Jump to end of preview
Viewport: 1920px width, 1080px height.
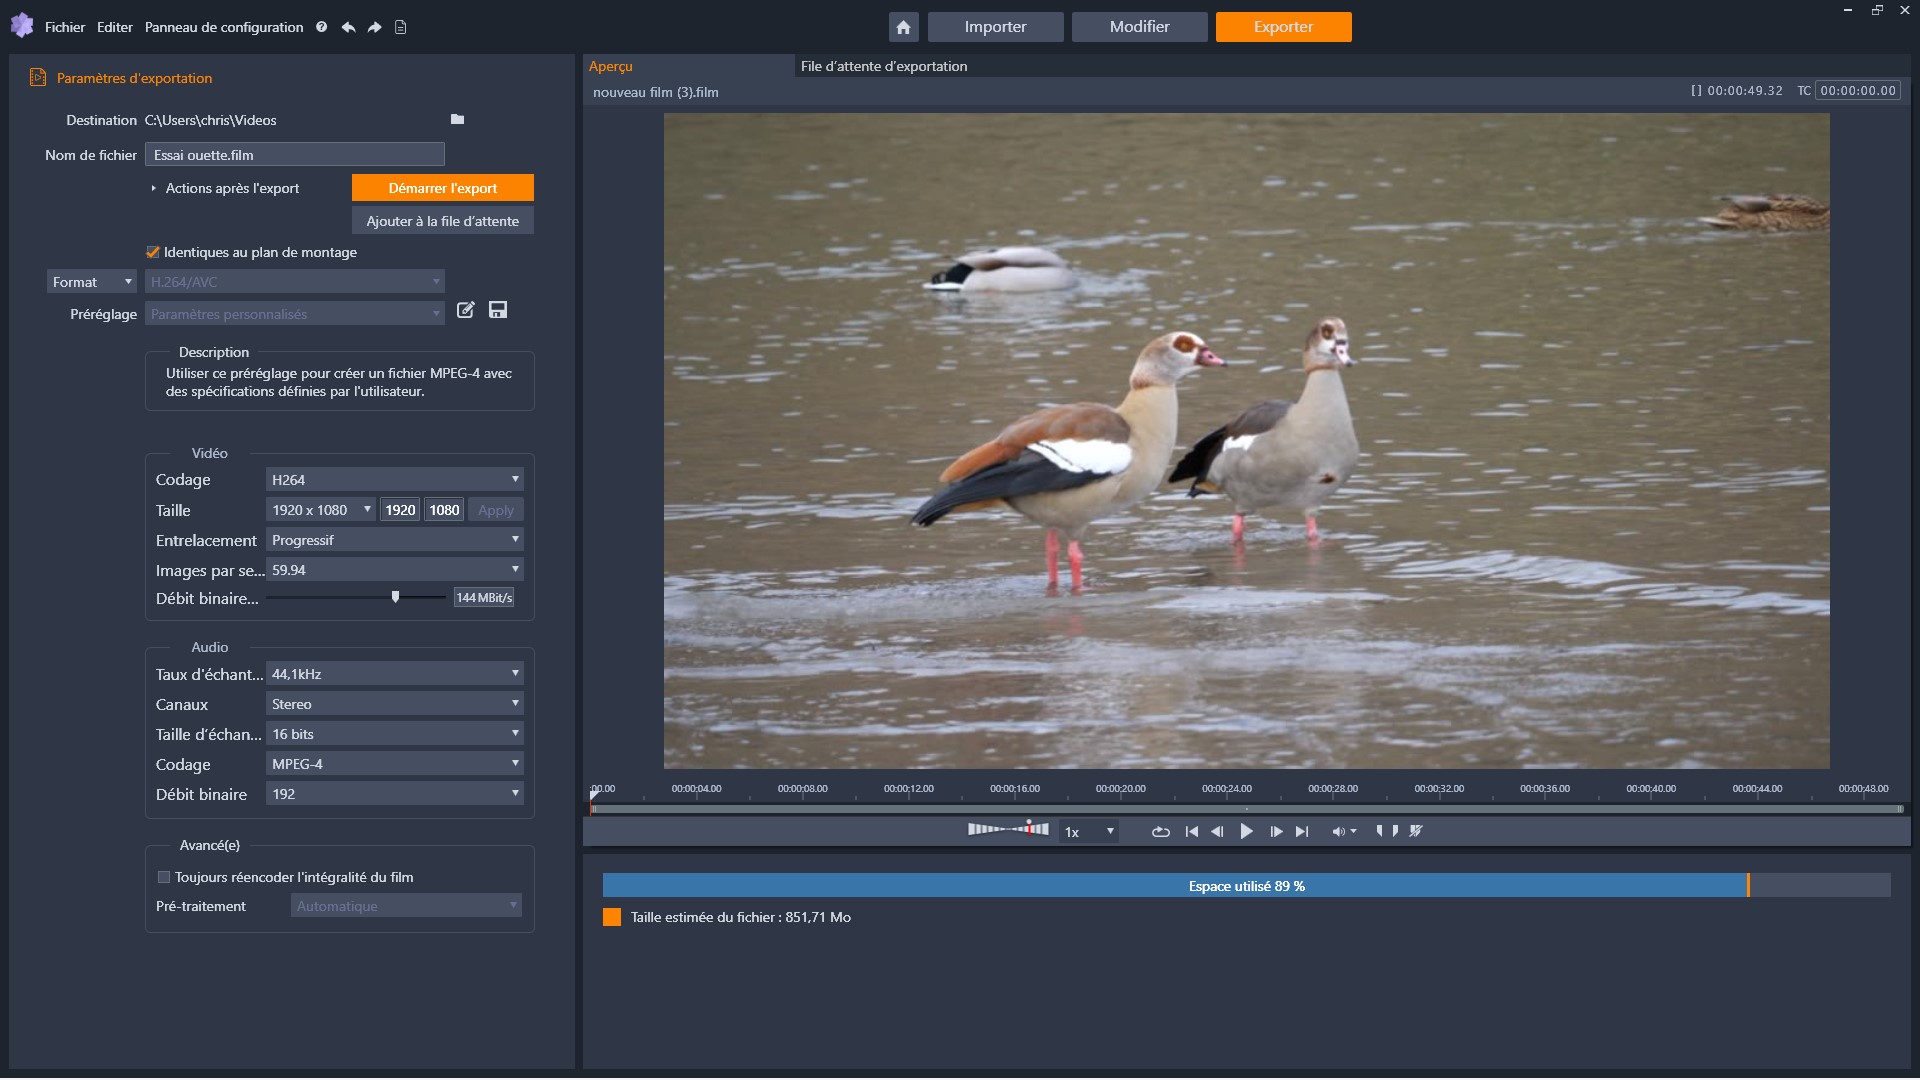[x=1301, y=831]
